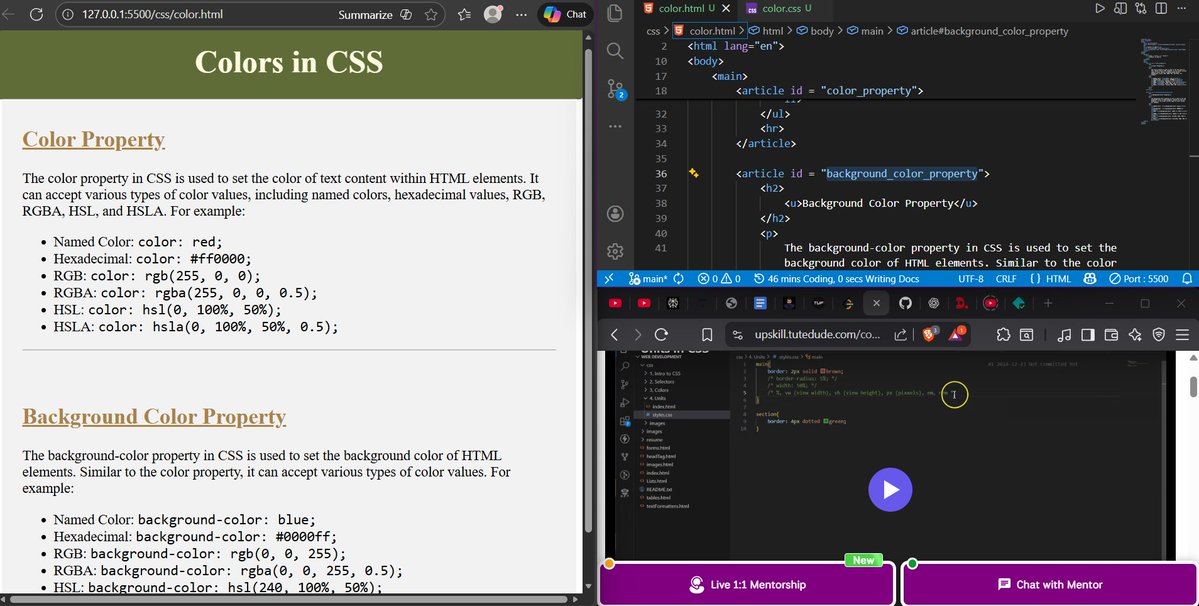The height and width of the screenshot is (606, 1199).
Task: Click the Copilot icon beside Summarize in Edge
Action: coord(406,15)
